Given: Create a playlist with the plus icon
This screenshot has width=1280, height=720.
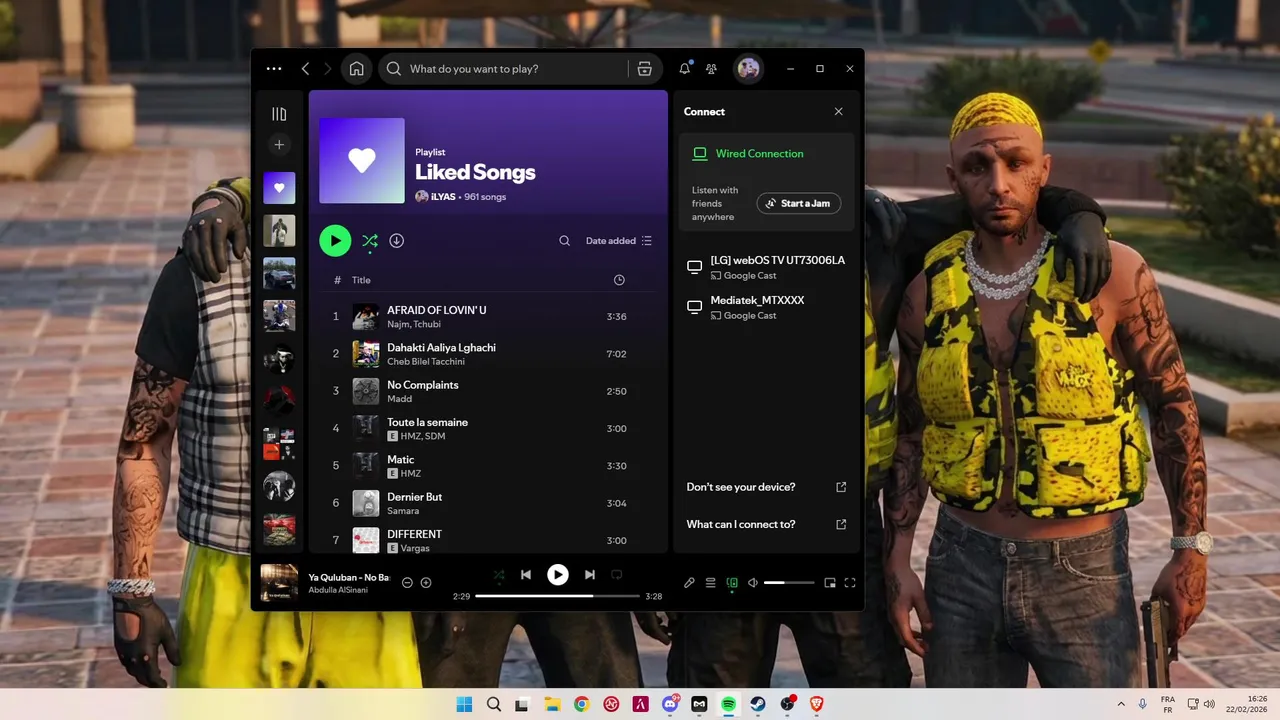Looking at the screenshot, I should [x=279, y=145].
